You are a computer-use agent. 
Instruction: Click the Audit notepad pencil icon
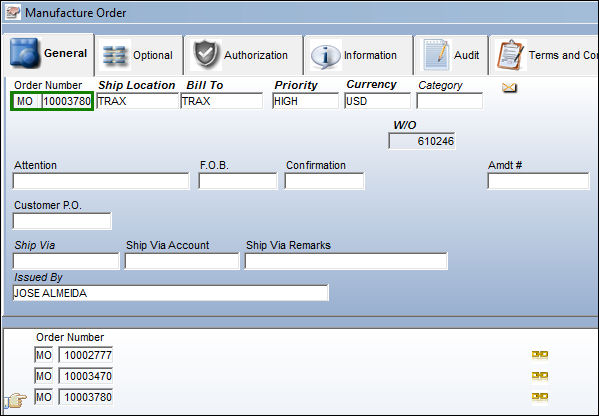(435, 55)
